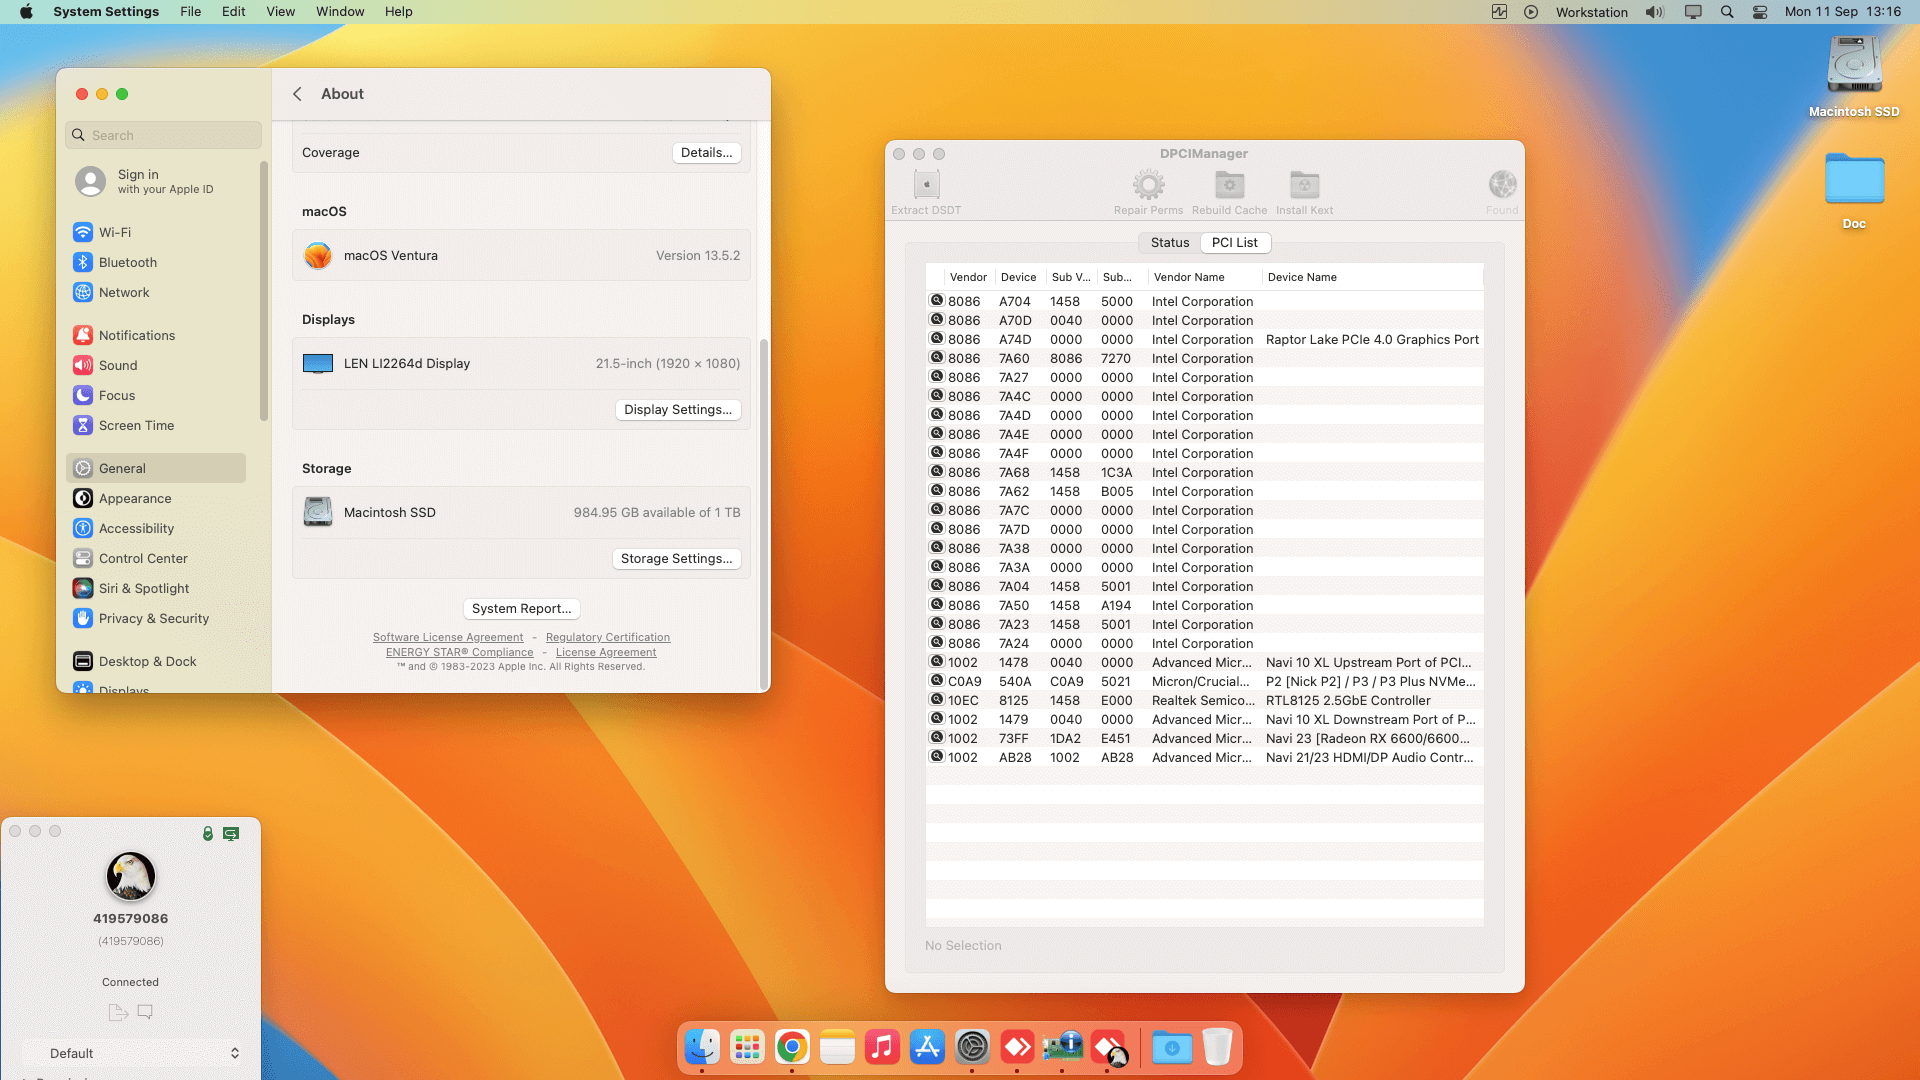Screen dimensions: 1920x1080
Task: Click the file transfer icon under Connected
Action: tap(118, 1012)
